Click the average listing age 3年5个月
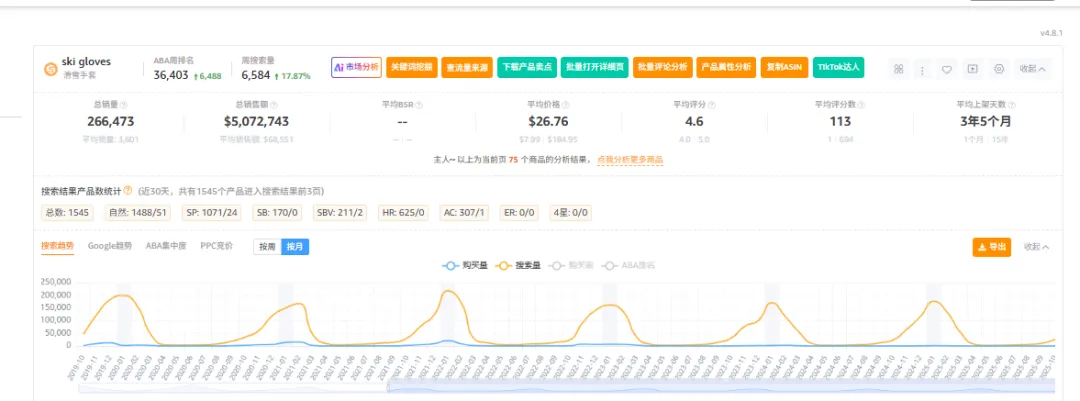The height and width of the screenshot is (401, 1080). pos(986,122)
